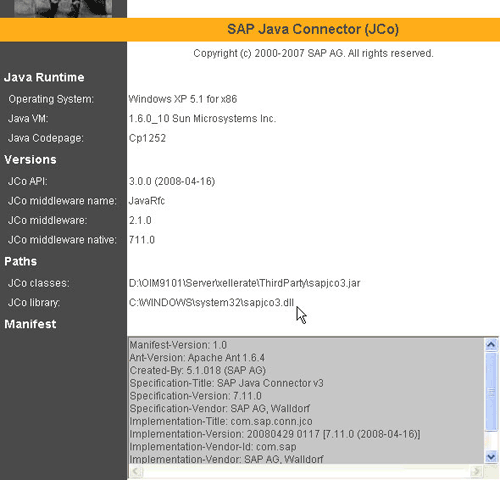Image resolution: width=500 pixels, height=480 pixels.
Task: Click the Implementation-Vendor: SAP AG, Walldorf line
Action: [x=226, y=459]
